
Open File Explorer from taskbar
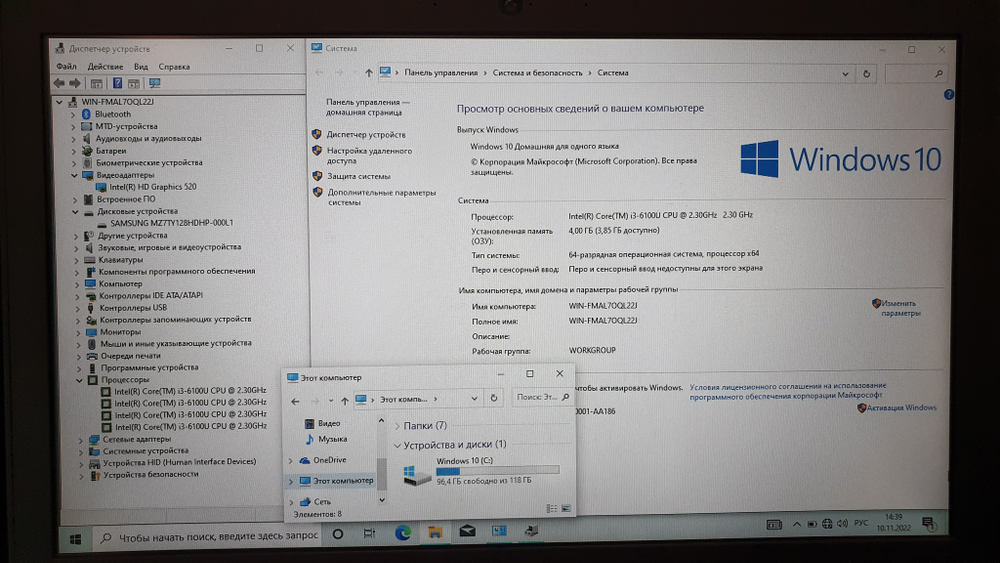(435, 532)
